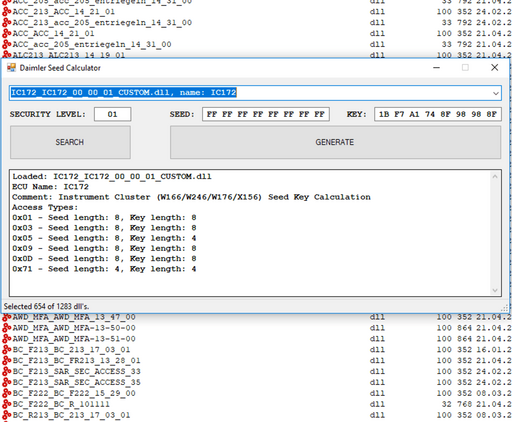Click the icon beside BC_F213_SAR_SEC_ACCESS_33
Image resolution: width=512 pixels, height=422 pixels.
[x=6, y=372]
